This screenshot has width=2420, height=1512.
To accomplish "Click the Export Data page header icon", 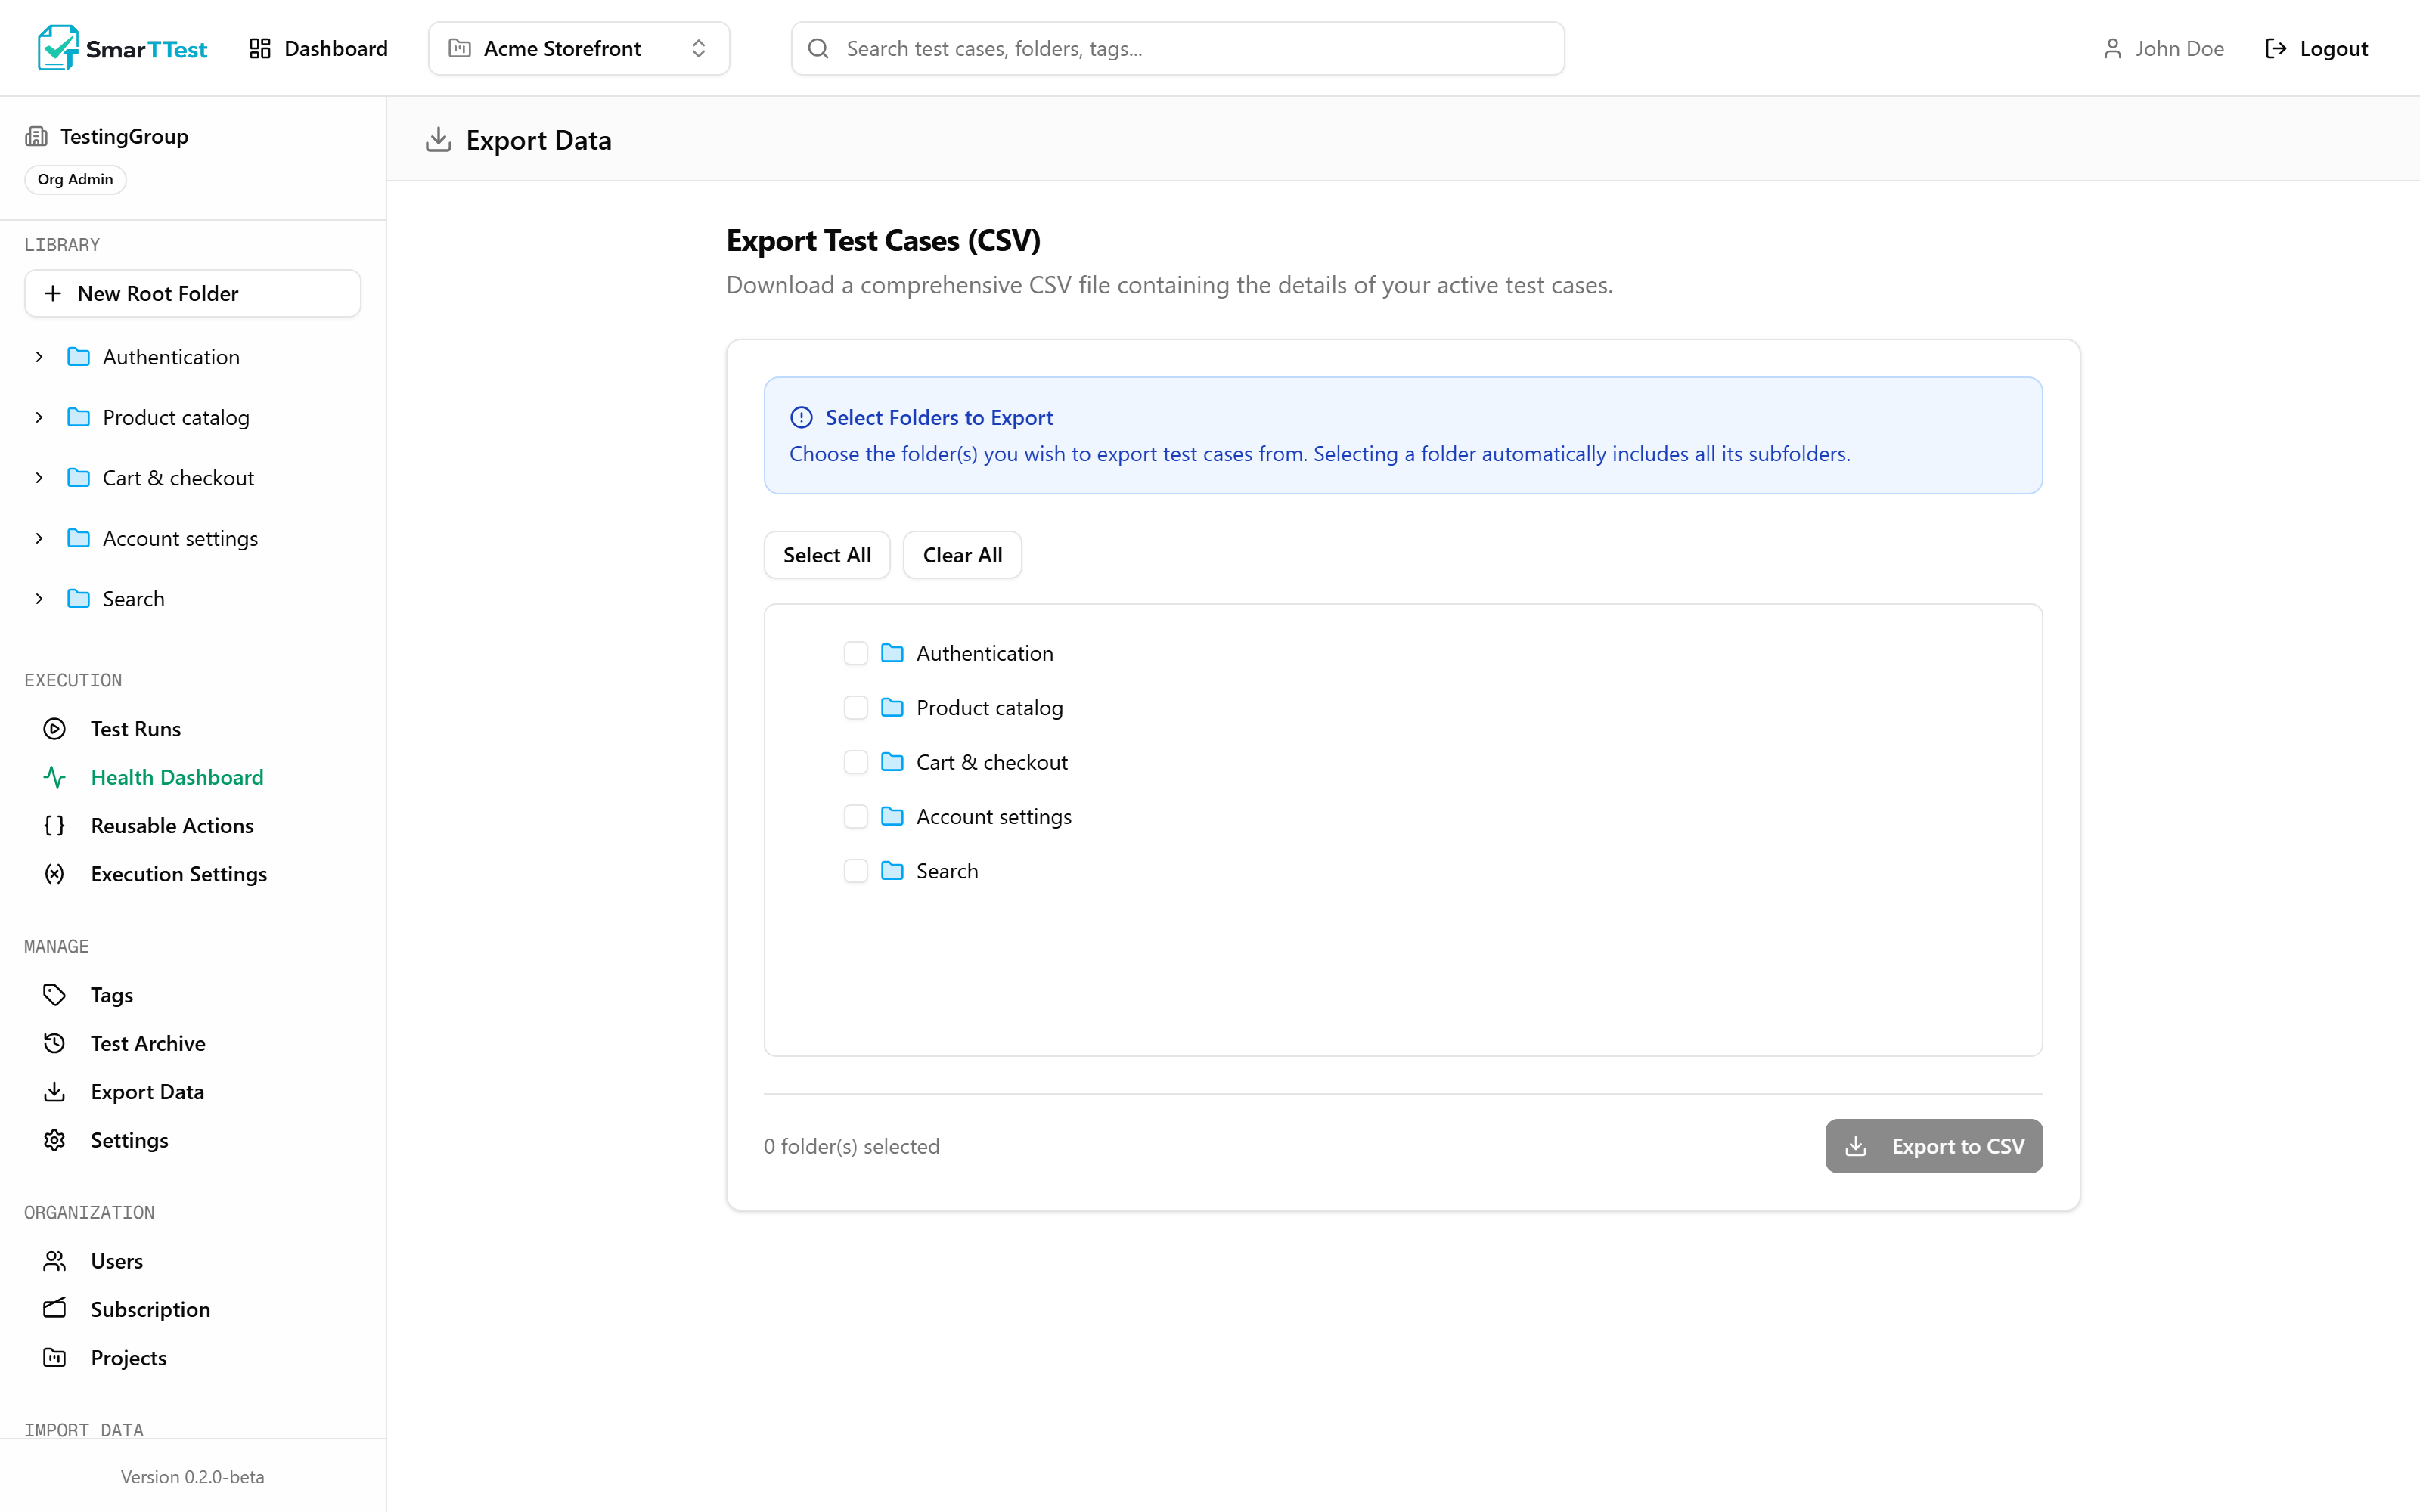I will (438, 140).
